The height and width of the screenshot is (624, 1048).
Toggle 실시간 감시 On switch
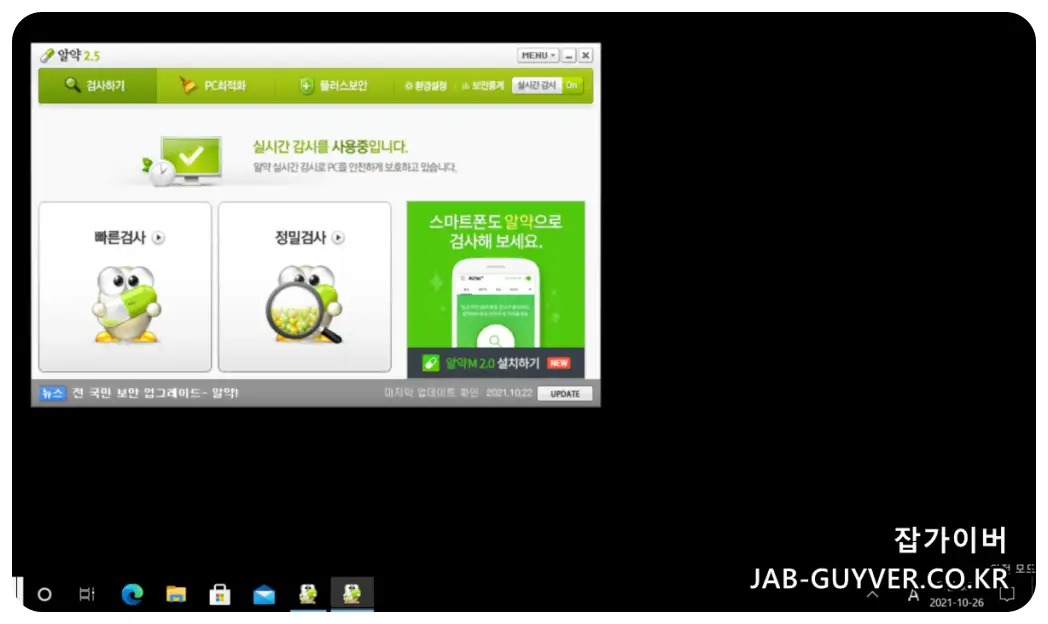pos(547,86)
